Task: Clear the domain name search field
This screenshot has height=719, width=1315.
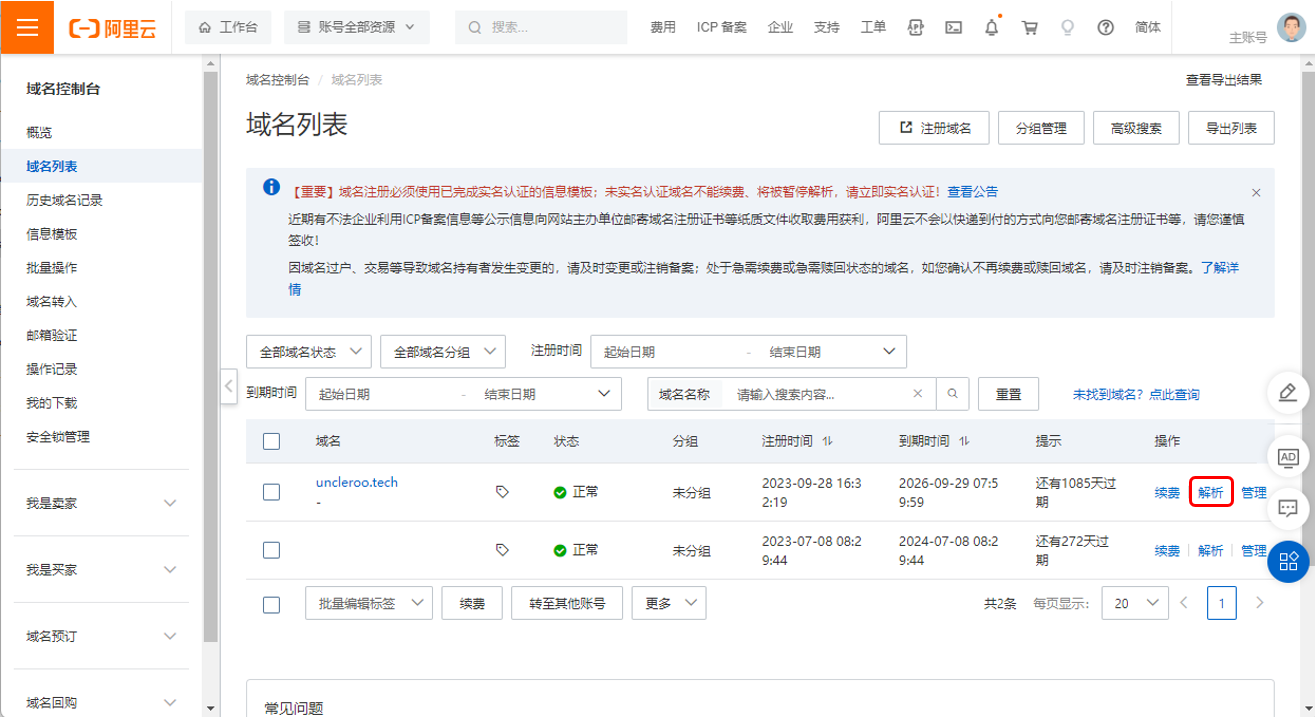Action: pyautogui.click(x=917, y=394)
